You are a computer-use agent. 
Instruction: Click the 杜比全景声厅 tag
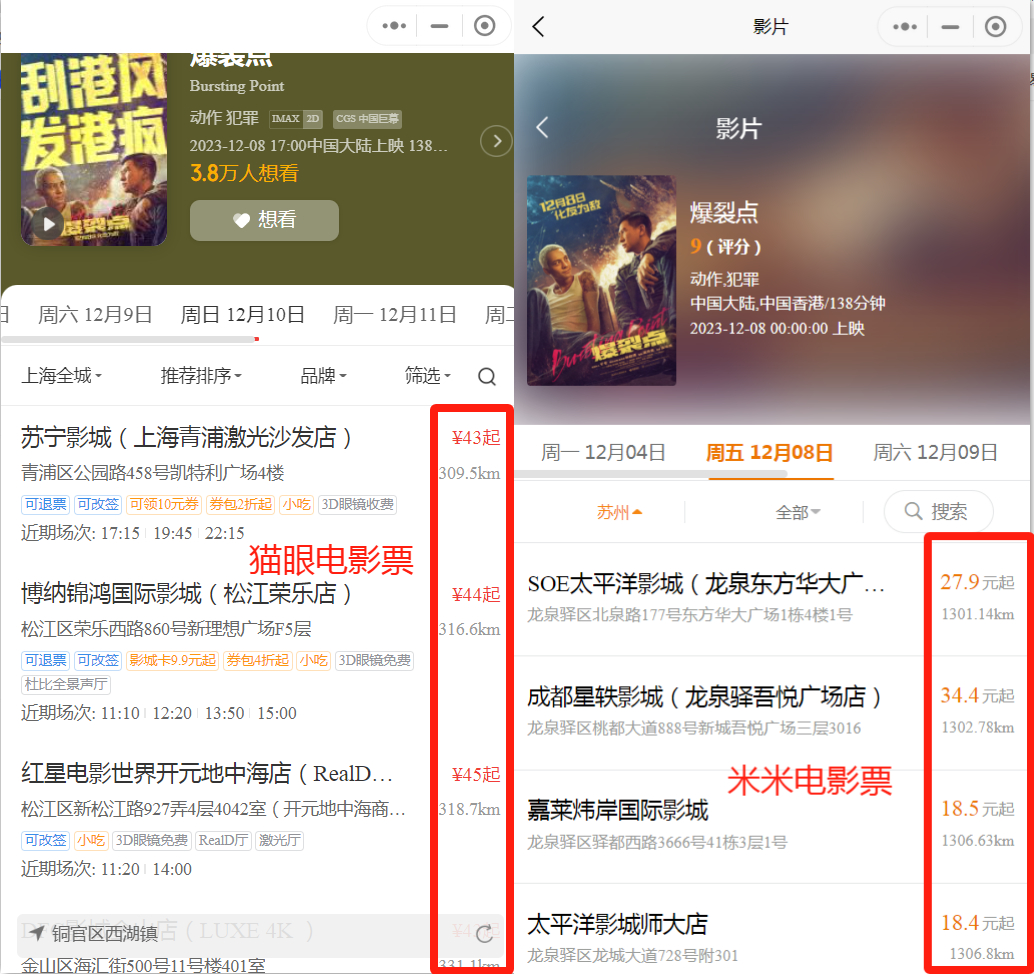tap(66, 685)
